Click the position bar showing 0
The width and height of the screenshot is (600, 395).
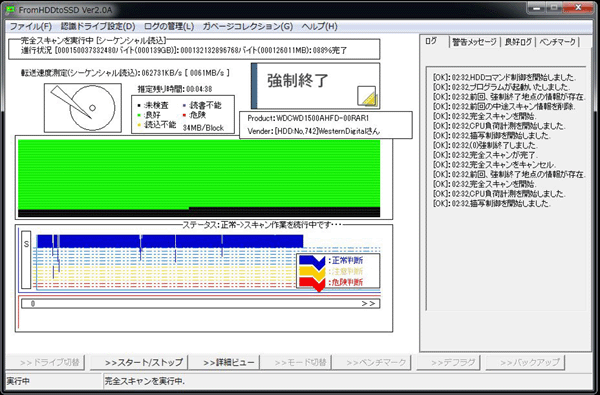201,304
